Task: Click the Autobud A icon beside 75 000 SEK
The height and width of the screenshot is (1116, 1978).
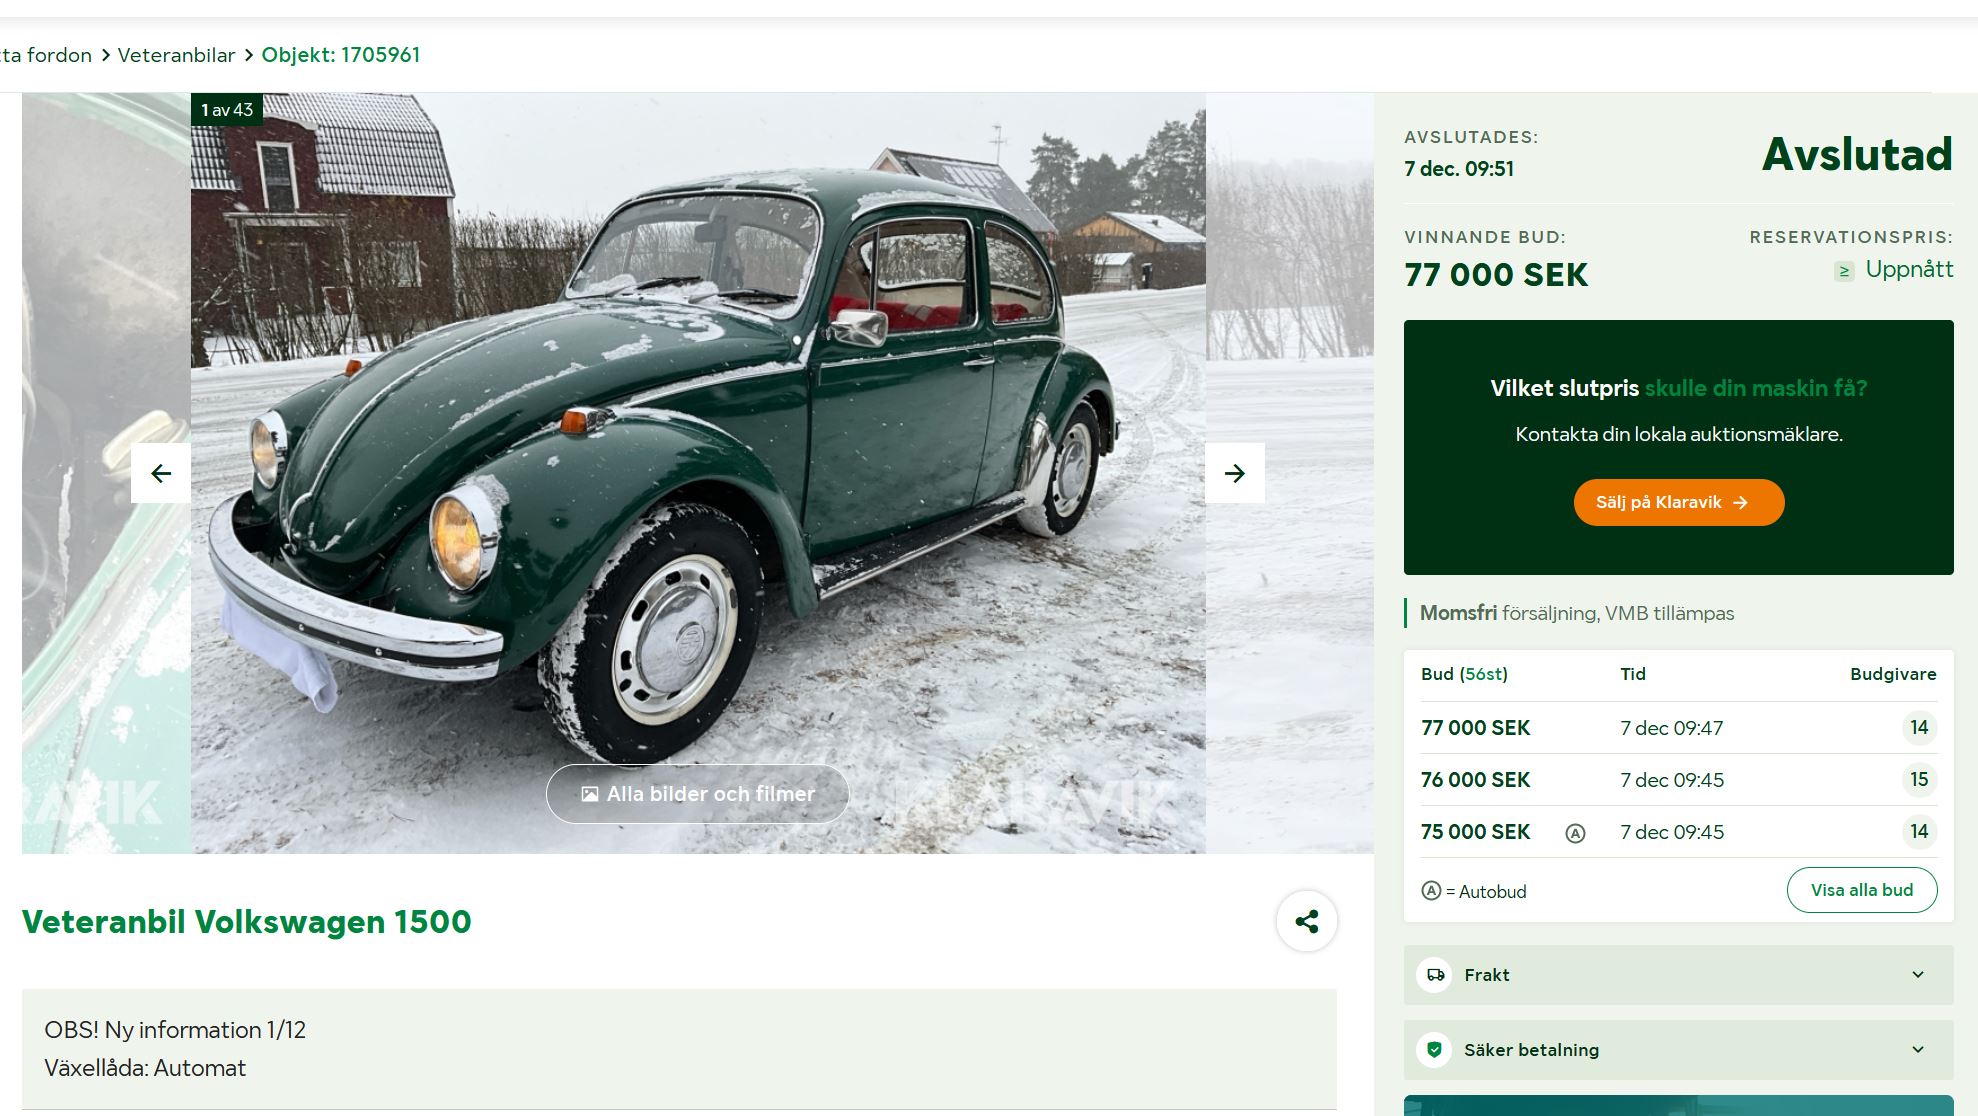Action: pyautogui.click(x=1575, y=833)
